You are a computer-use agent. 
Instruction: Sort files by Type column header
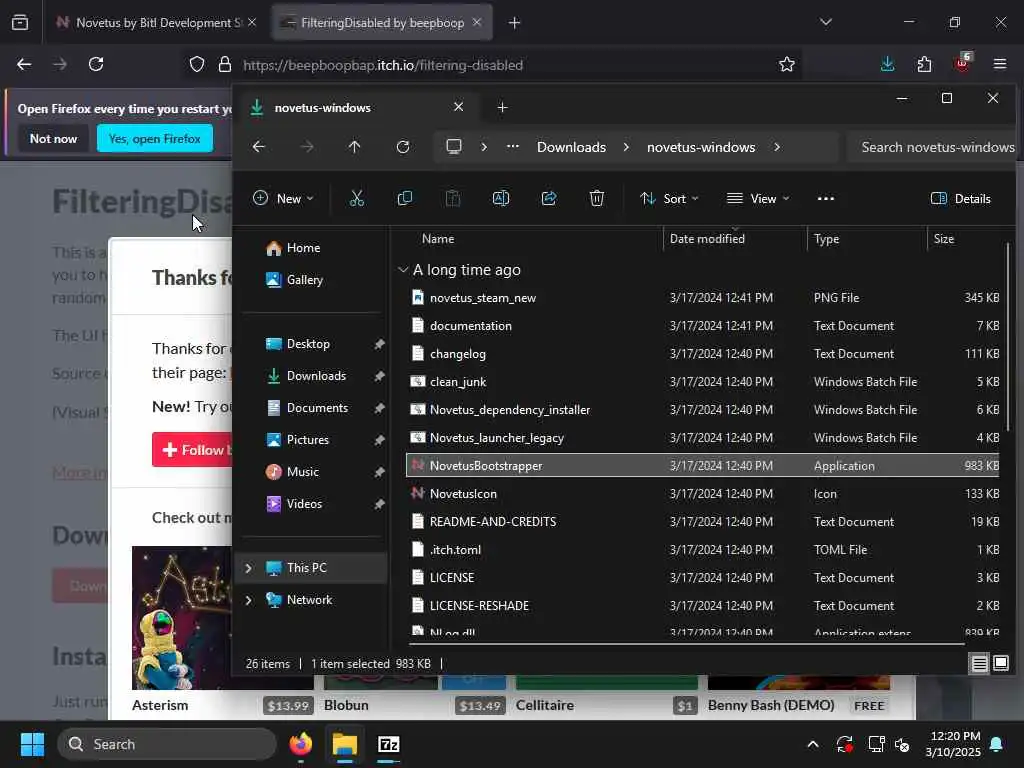click(827, 239)
